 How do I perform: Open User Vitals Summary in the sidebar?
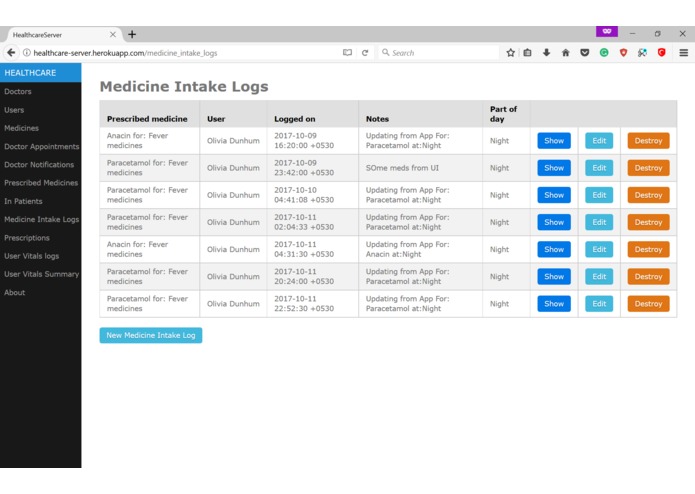coord(41,274)
